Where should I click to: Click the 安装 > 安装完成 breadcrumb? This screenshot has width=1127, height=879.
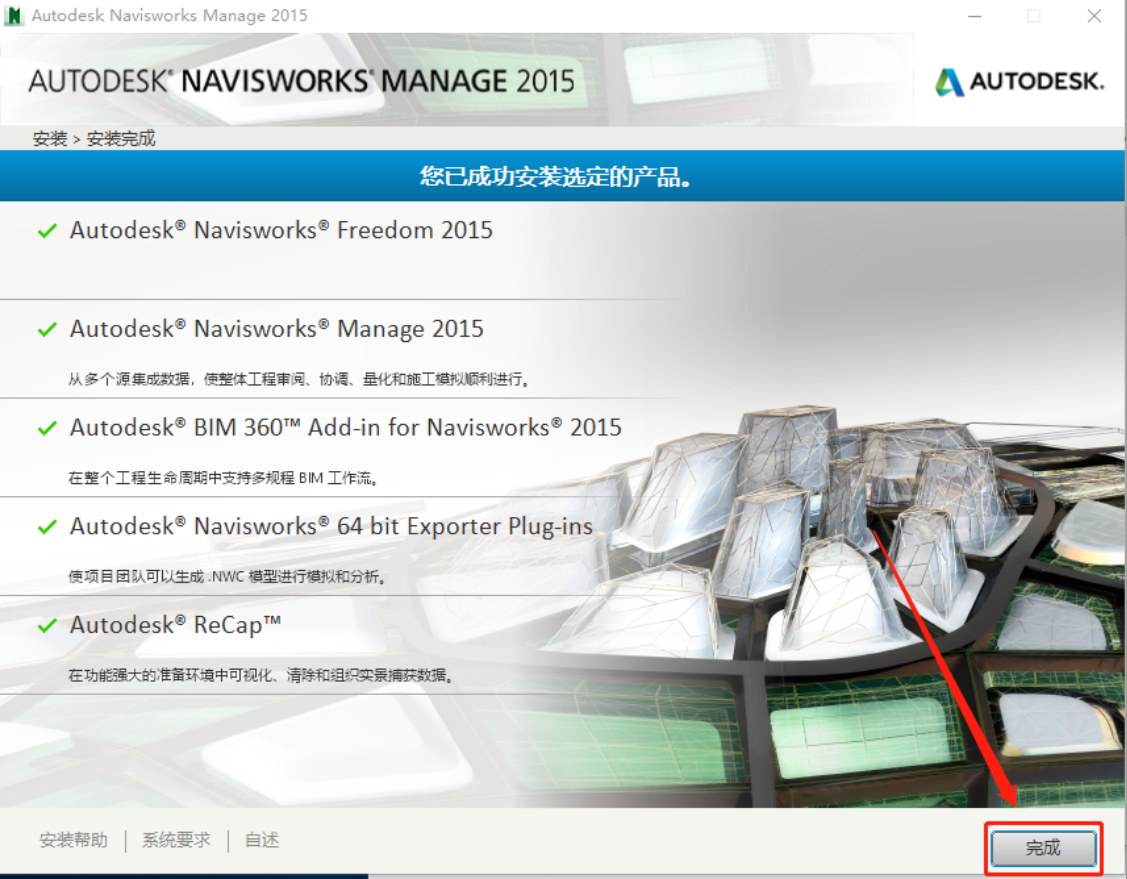click(94, 139)
